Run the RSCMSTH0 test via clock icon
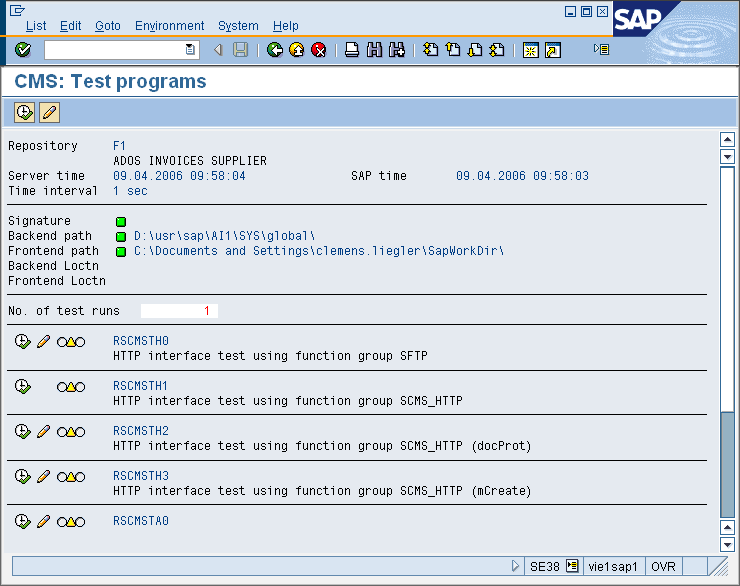 [23, 342]
